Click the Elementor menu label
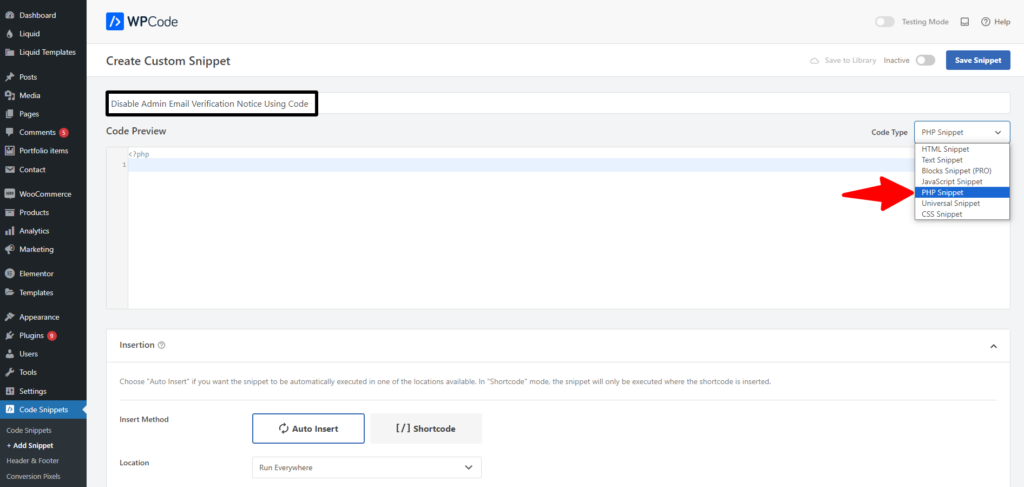 tap(37, 274)
